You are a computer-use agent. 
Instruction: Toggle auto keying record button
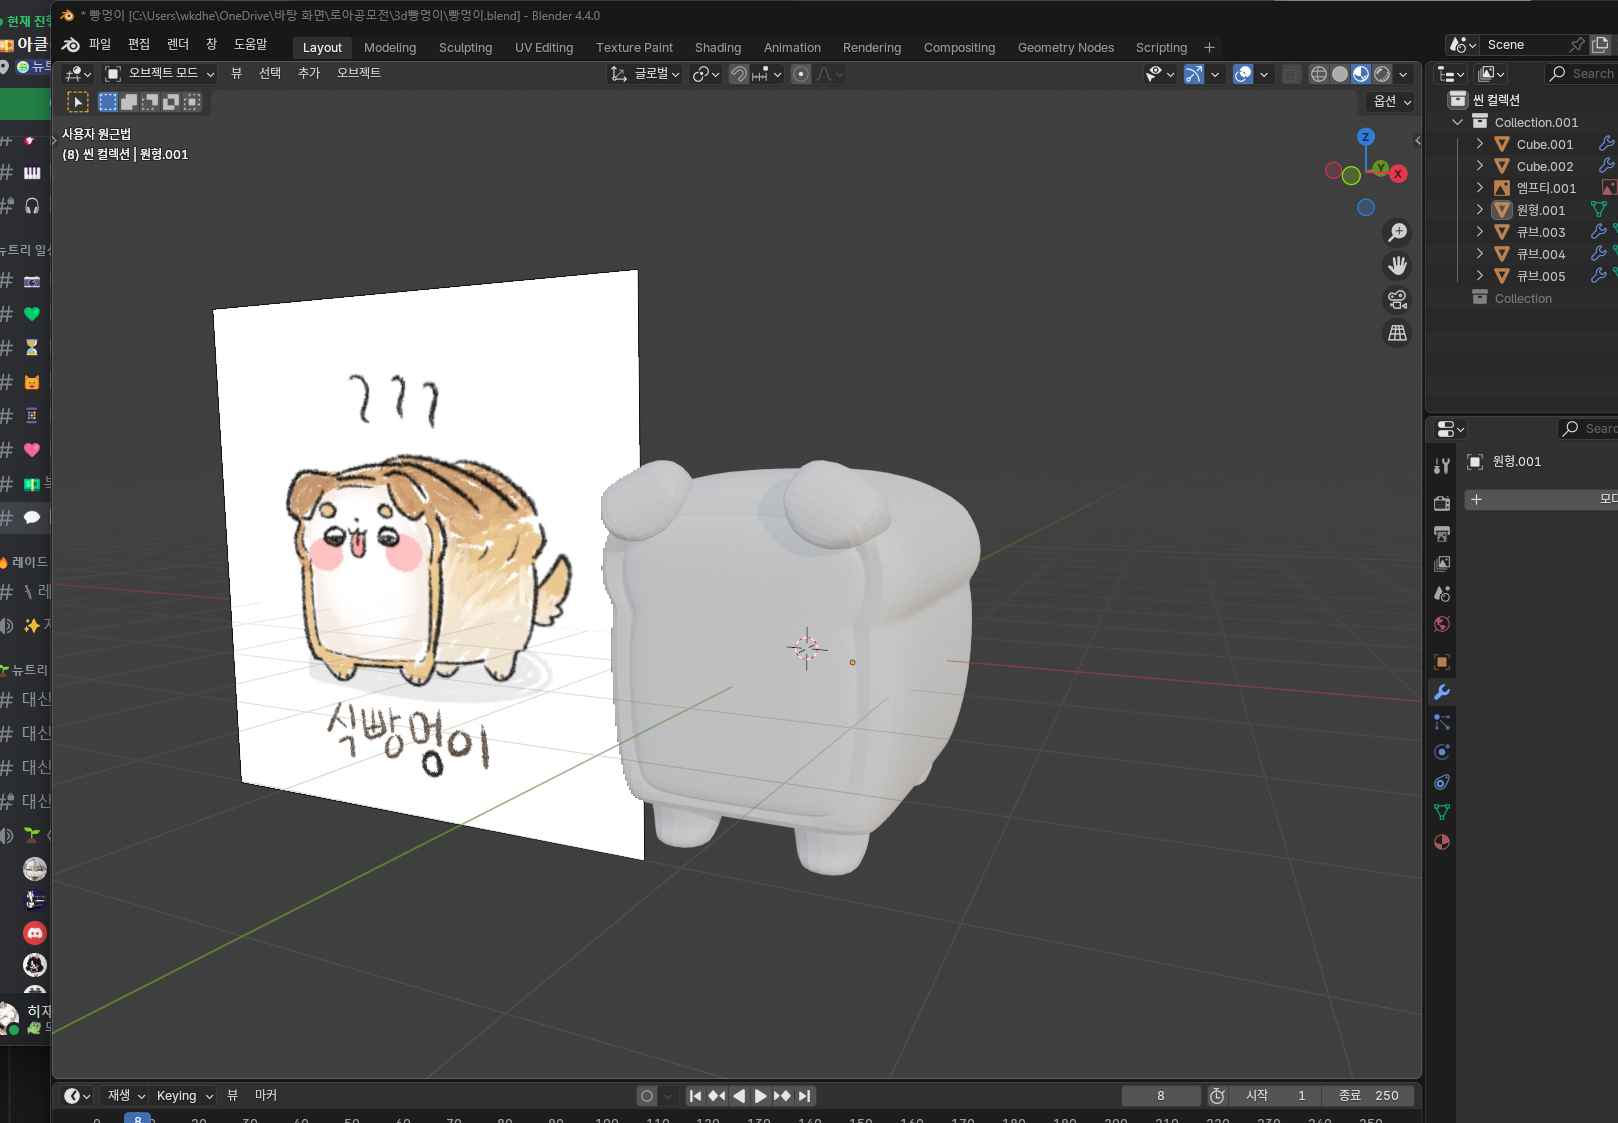tap(647, 1096)
